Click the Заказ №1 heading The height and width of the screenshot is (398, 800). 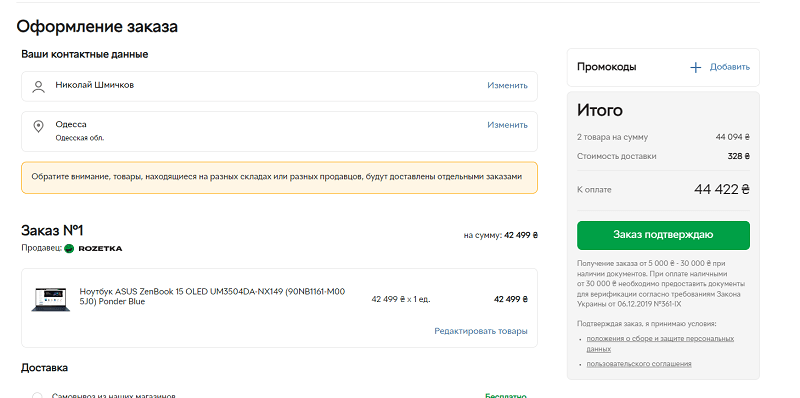52,231
